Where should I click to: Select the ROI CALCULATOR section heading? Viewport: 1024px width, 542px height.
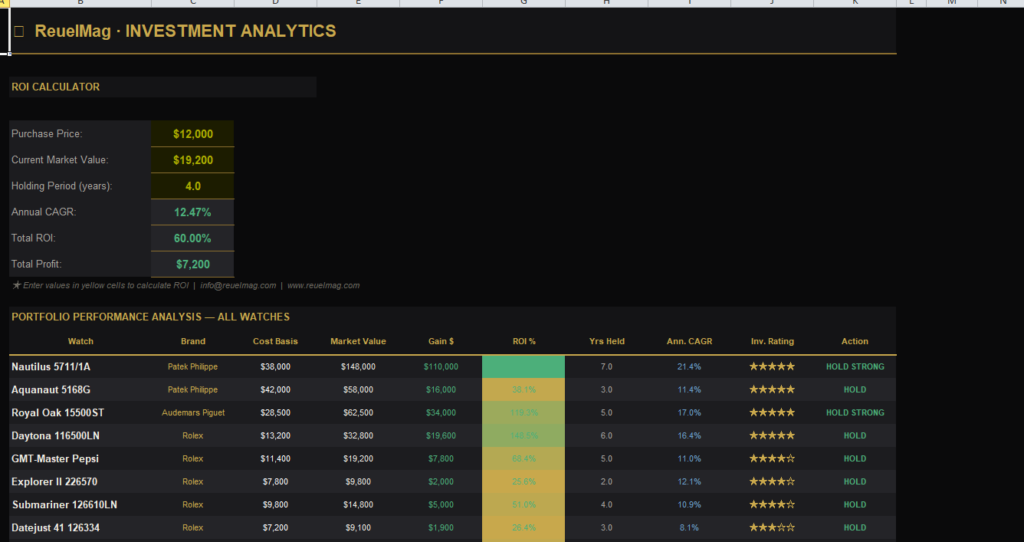point(163,87)
